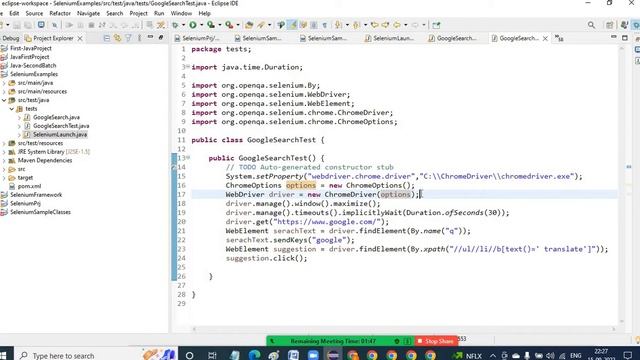Click line 17 in the editor
640x360 pixels.
point(404,194)
